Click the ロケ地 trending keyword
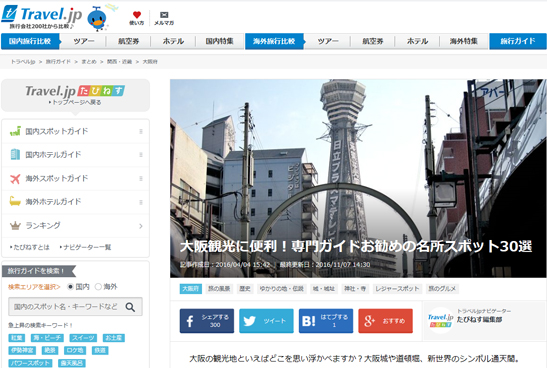Screen dimensions: 547x368 click(x=75, y=351)
